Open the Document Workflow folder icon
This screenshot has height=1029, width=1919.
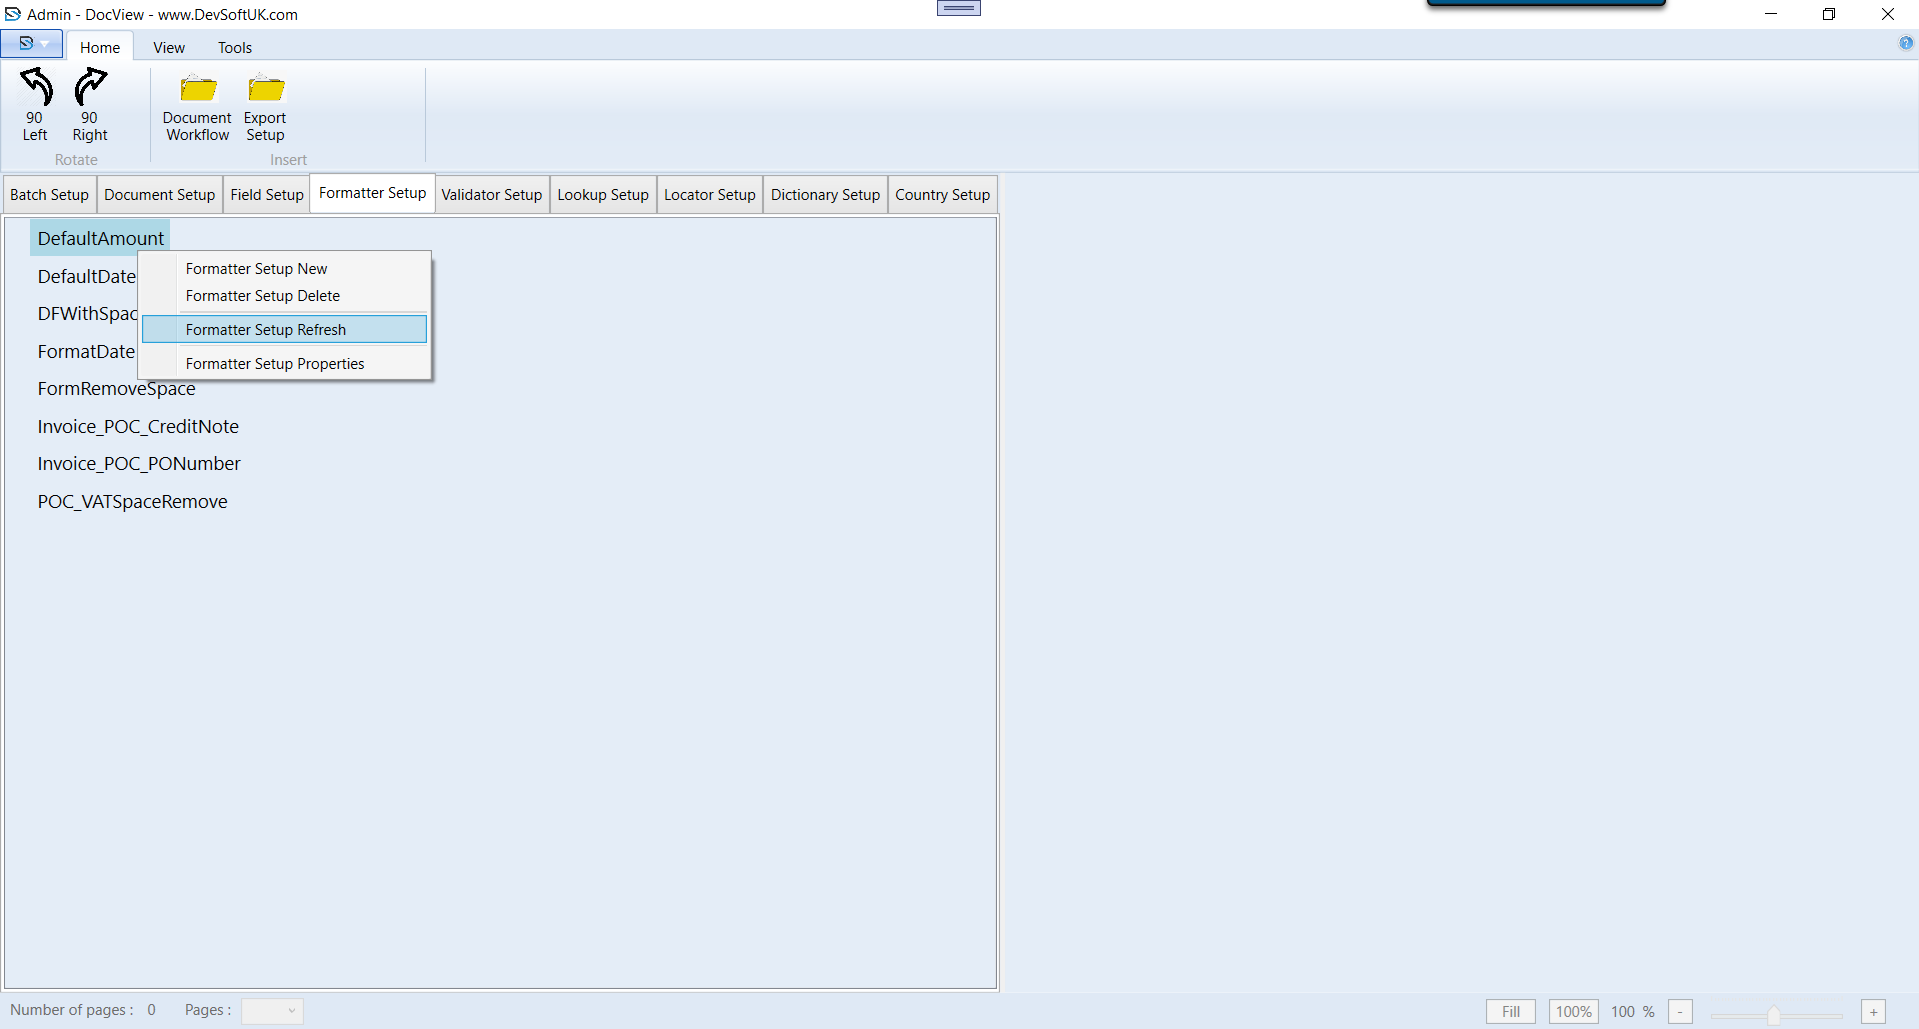(x=197, y=90)
